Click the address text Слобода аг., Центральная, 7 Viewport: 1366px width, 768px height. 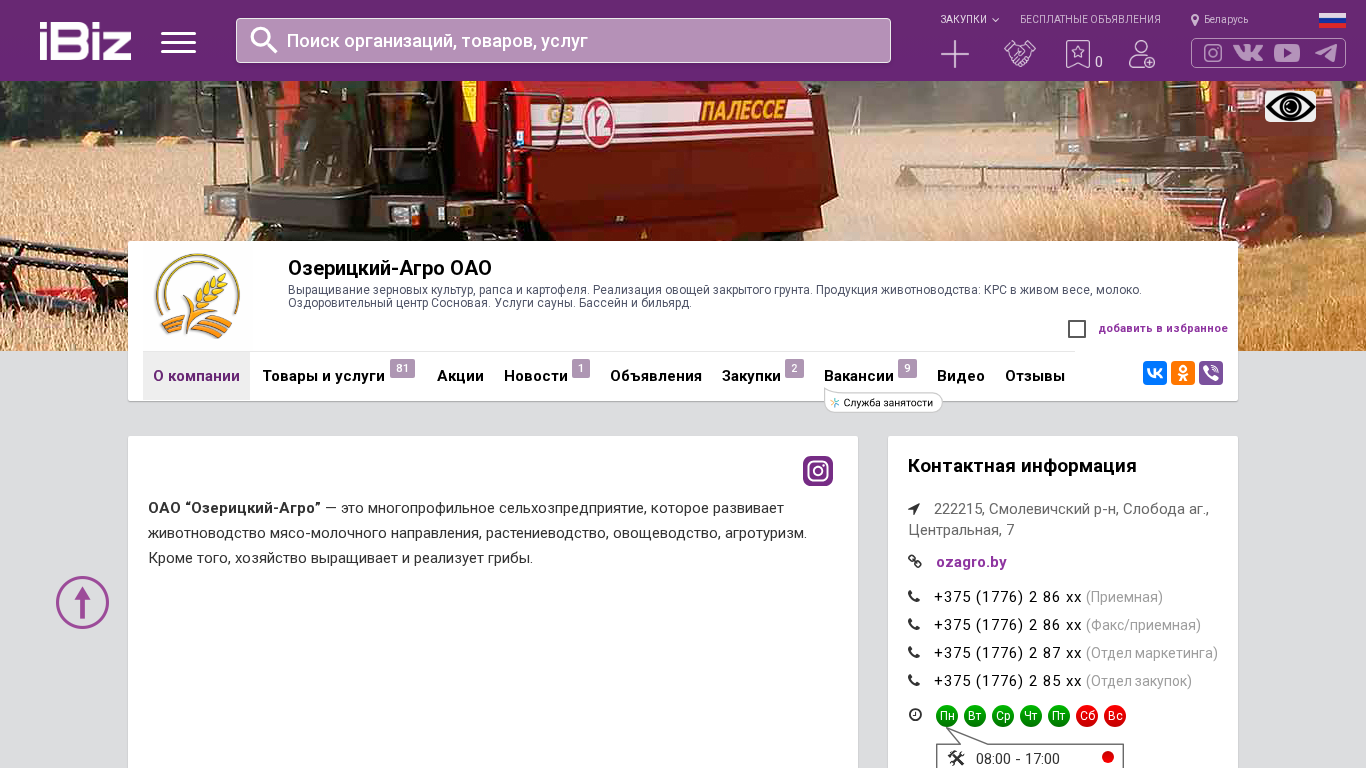(x=1059, y=519)
